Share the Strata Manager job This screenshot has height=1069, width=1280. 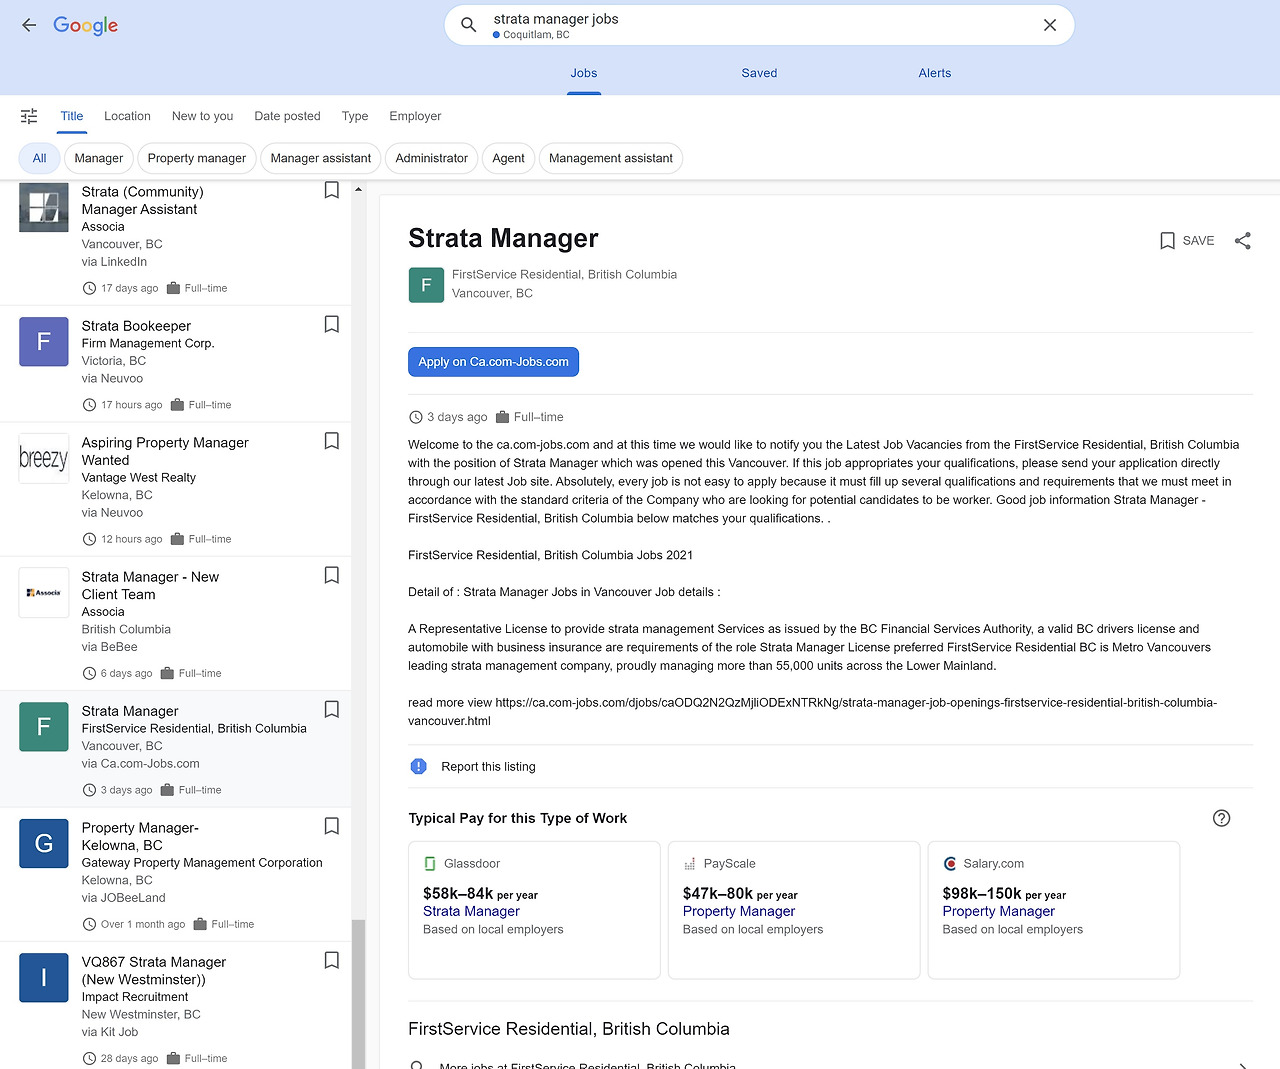click(1243, 241)
